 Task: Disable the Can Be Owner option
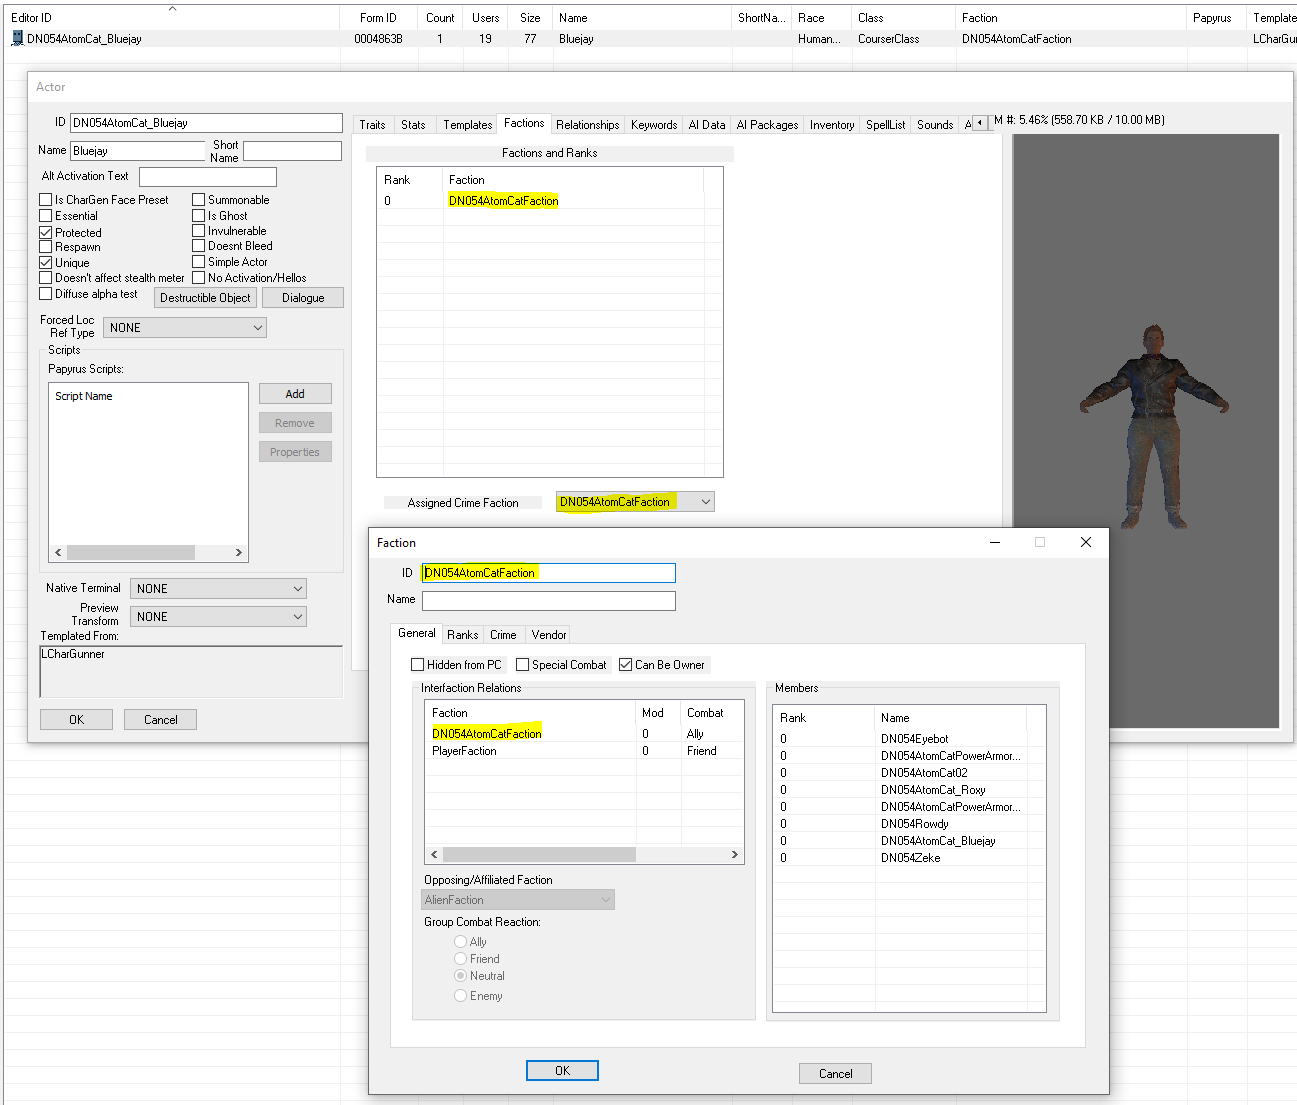click(625, 664)
